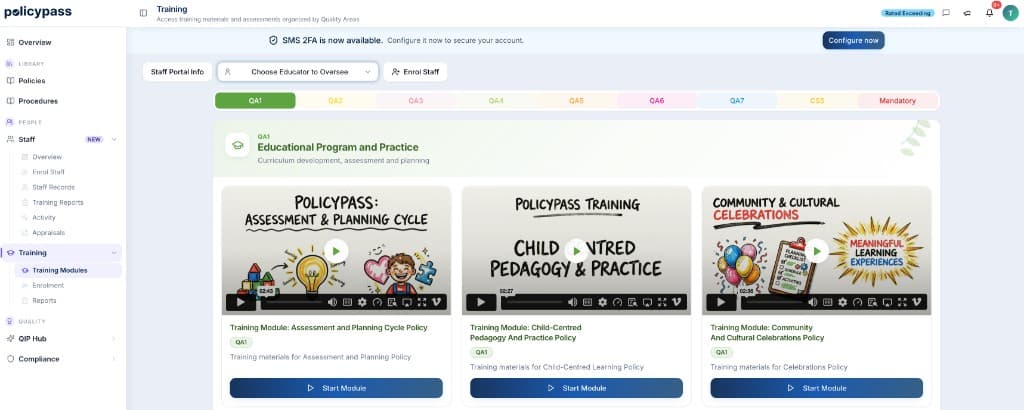Viewport: 1024px width, 410px height.
Task: Enter fullscreen on Child-Centred Pedagogy video
Action: click(x=662, y=302)
